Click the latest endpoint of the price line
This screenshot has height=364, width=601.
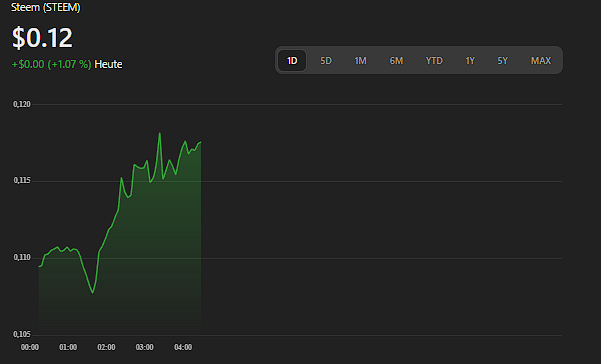[x=200, y=142]
